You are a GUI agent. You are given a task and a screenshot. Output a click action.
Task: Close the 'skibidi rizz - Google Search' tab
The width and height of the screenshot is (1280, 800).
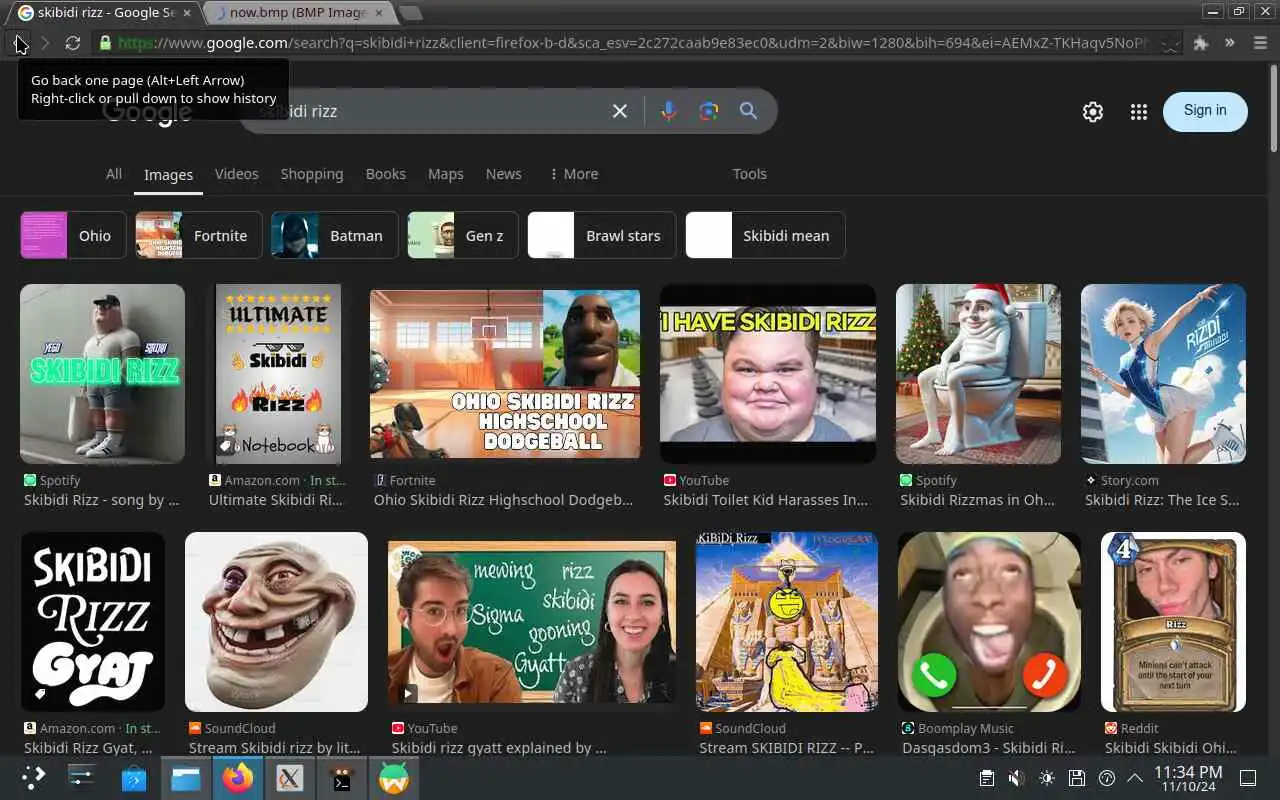pyautogui.click(x=187, y=13)
